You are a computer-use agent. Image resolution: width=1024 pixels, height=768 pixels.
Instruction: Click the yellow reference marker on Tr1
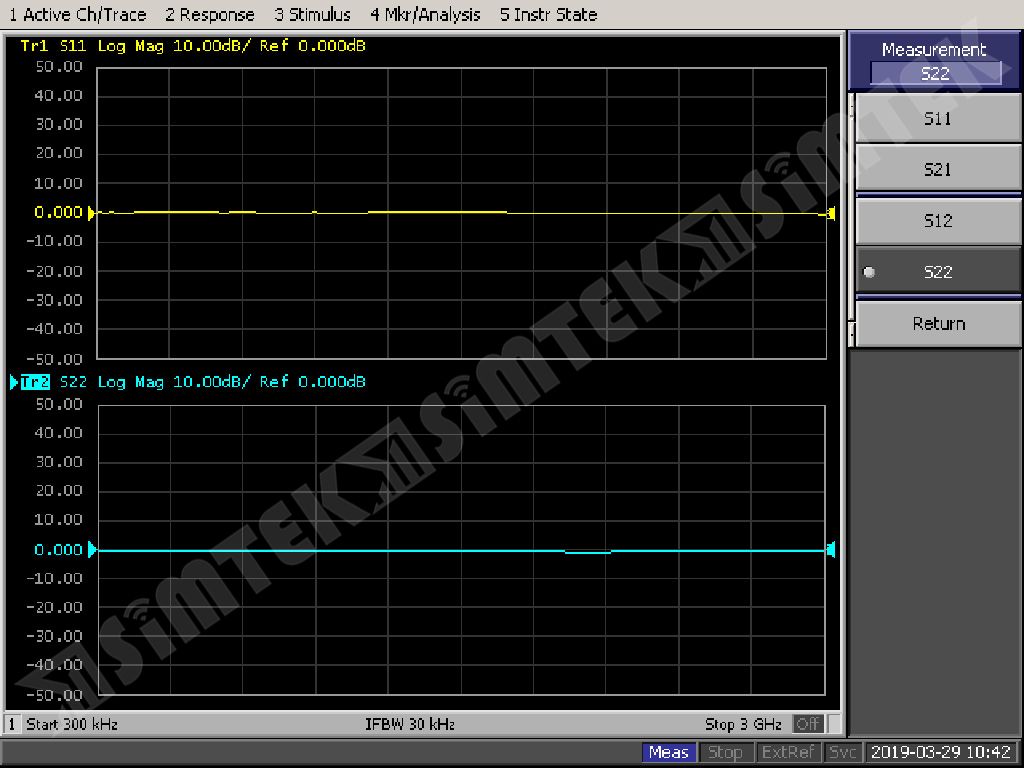(91, 213)
